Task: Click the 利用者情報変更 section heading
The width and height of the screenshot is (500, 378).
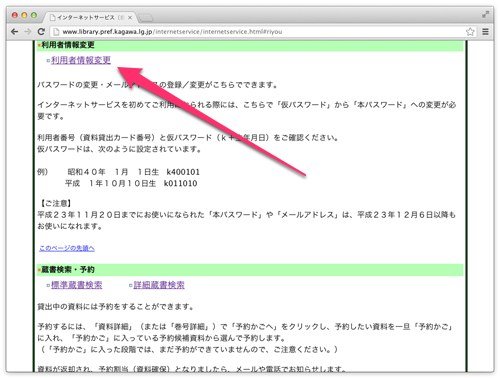Action: click(x=68, y=45)
